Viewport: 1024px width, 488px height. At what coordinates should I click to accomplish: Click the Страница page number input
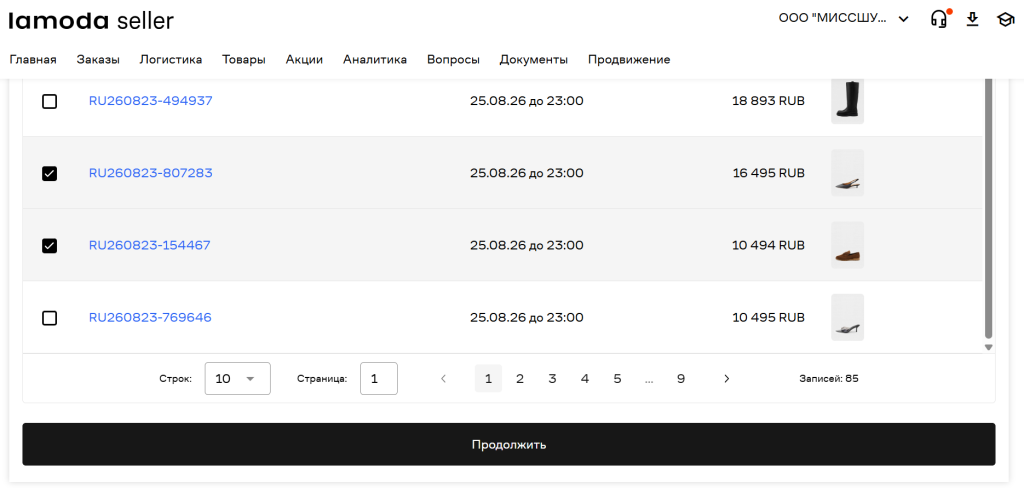(379, 379)
